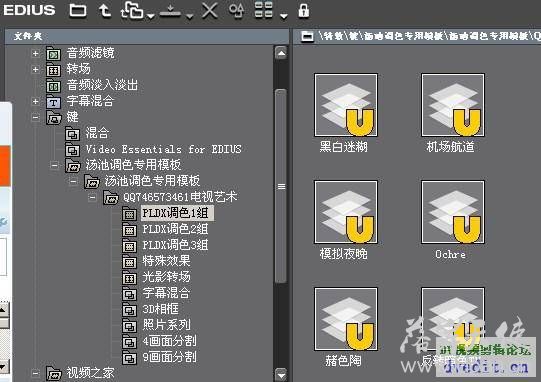Click the T icon beside 字幕混合
The image size is (541, 382).
coord(53,102)
